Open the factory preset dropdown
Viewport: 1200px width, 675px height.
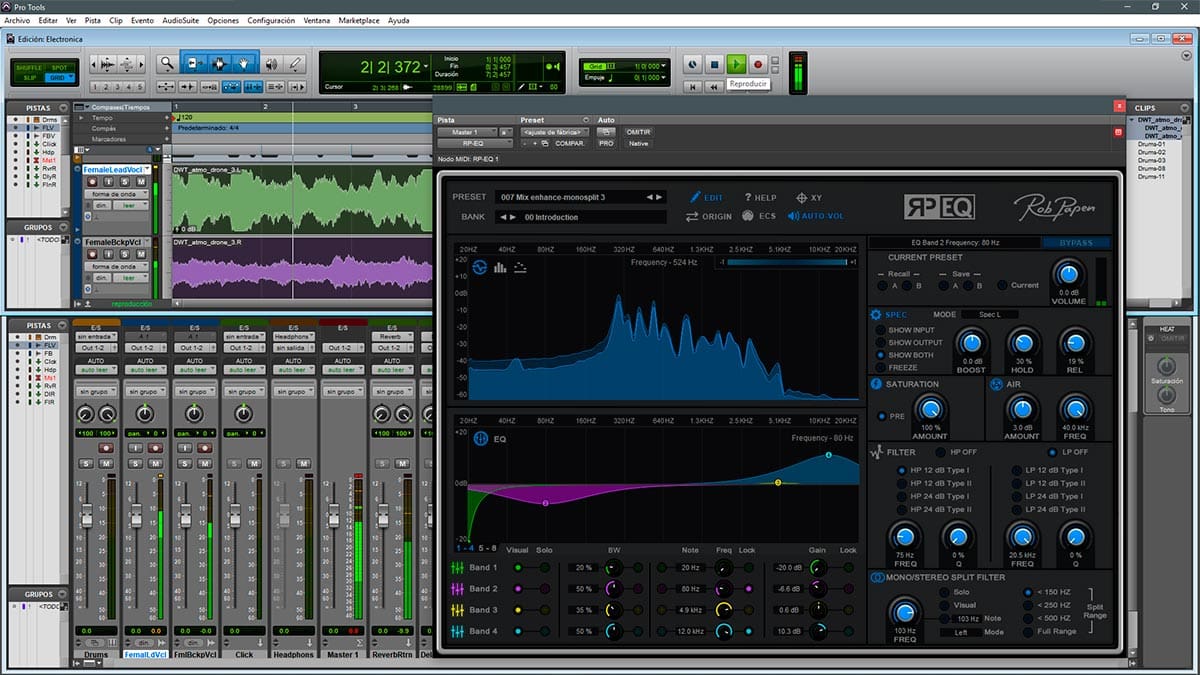coord(554,132)
